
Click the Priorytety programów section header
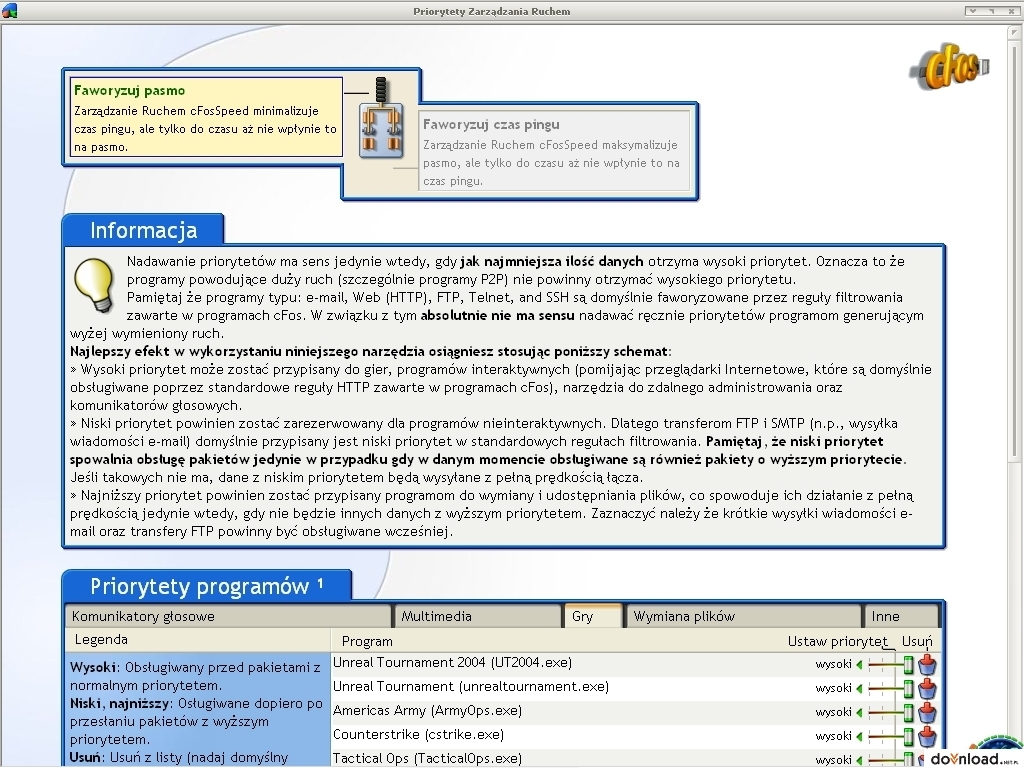click(x=207, y=586)
